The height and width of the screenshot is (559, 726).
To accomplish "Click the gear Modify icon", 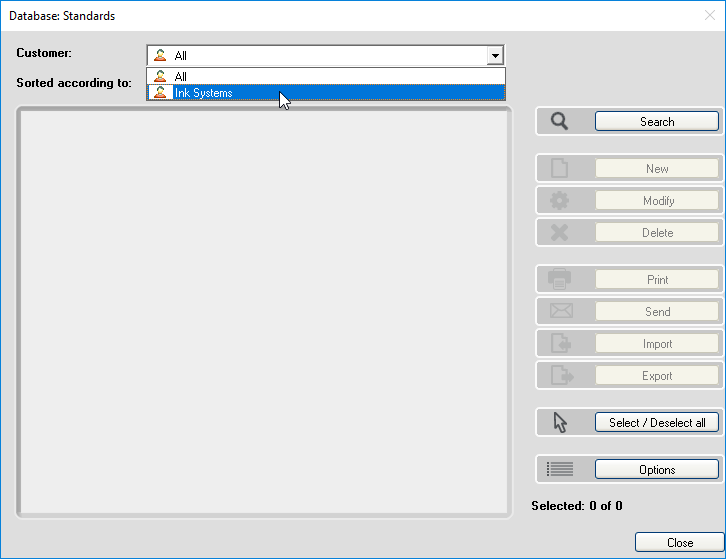I will point(559,201).
